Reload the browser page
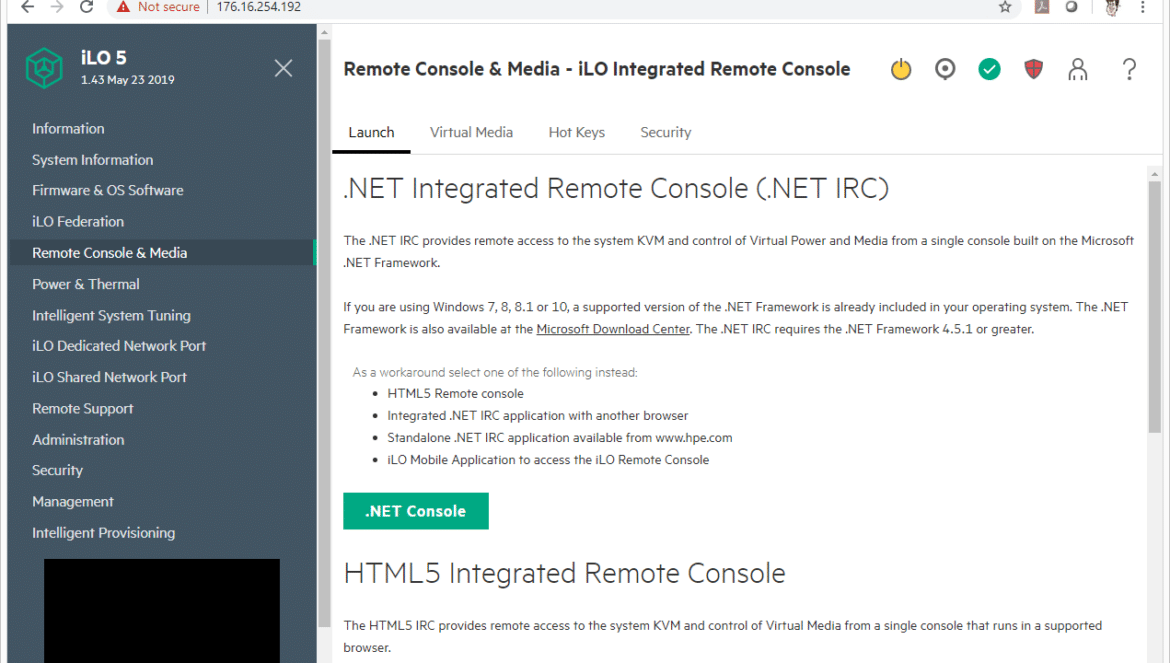Screen dimensions: 1170x663 click(x=87, y=7)
